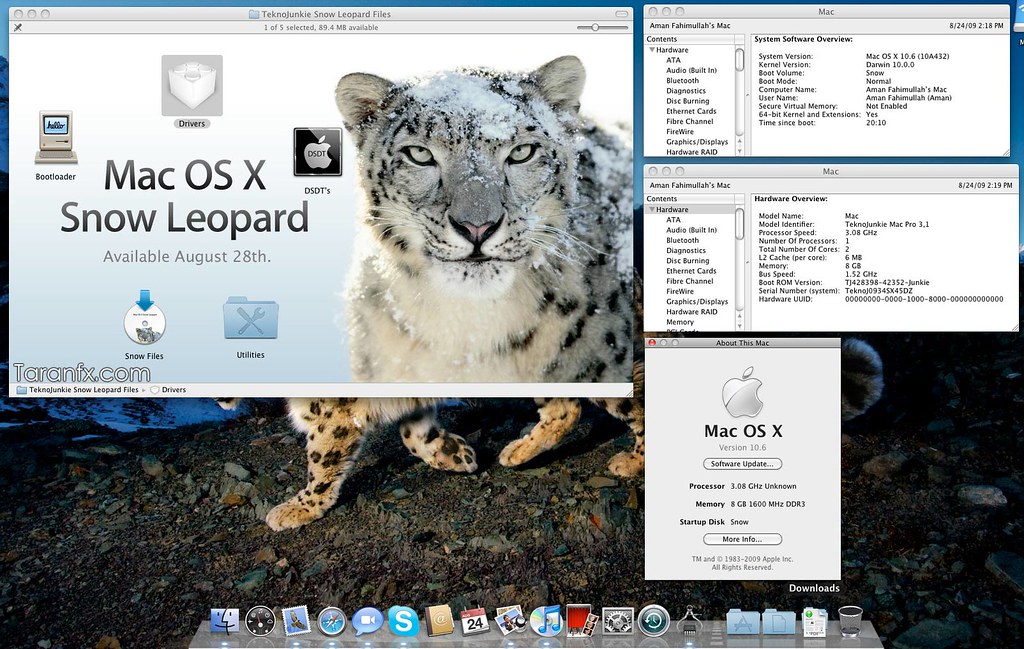Viewport: 1024px width, 649px height.
Task: Open Photo Booth from the dock
Action: (582, 621)
